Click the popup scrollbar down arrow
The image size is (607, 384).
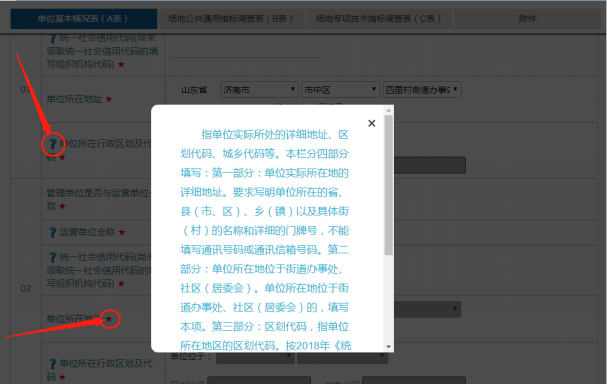coord(389,346)
